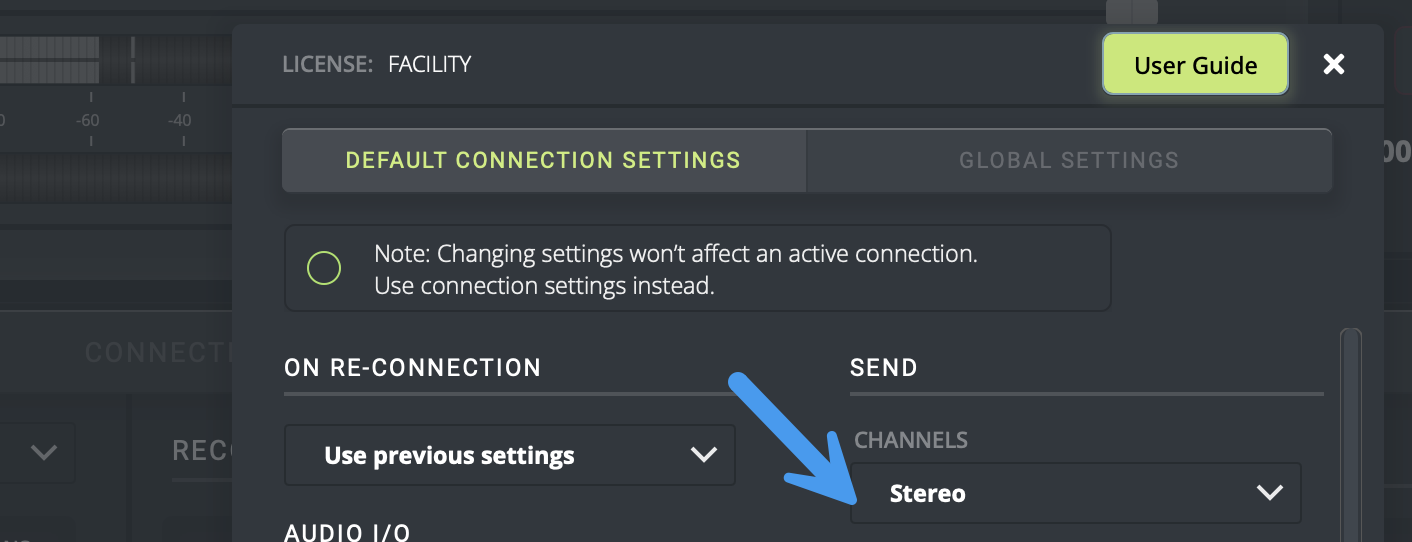Click the settings panel vertical scrollbar
Viewport: 1412px width, 542px height.
[x=1350, y=430]
